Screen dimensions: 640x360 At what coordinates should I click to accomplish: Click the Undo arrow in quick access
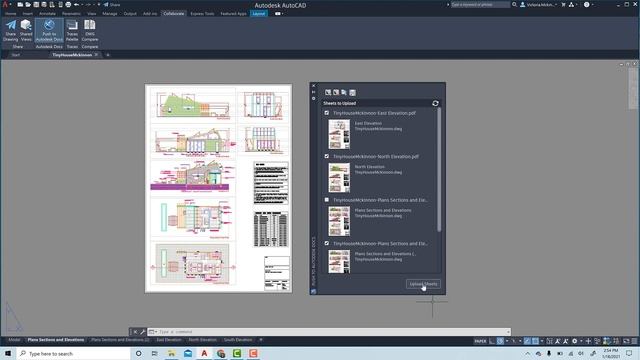[x=76, y=4]
